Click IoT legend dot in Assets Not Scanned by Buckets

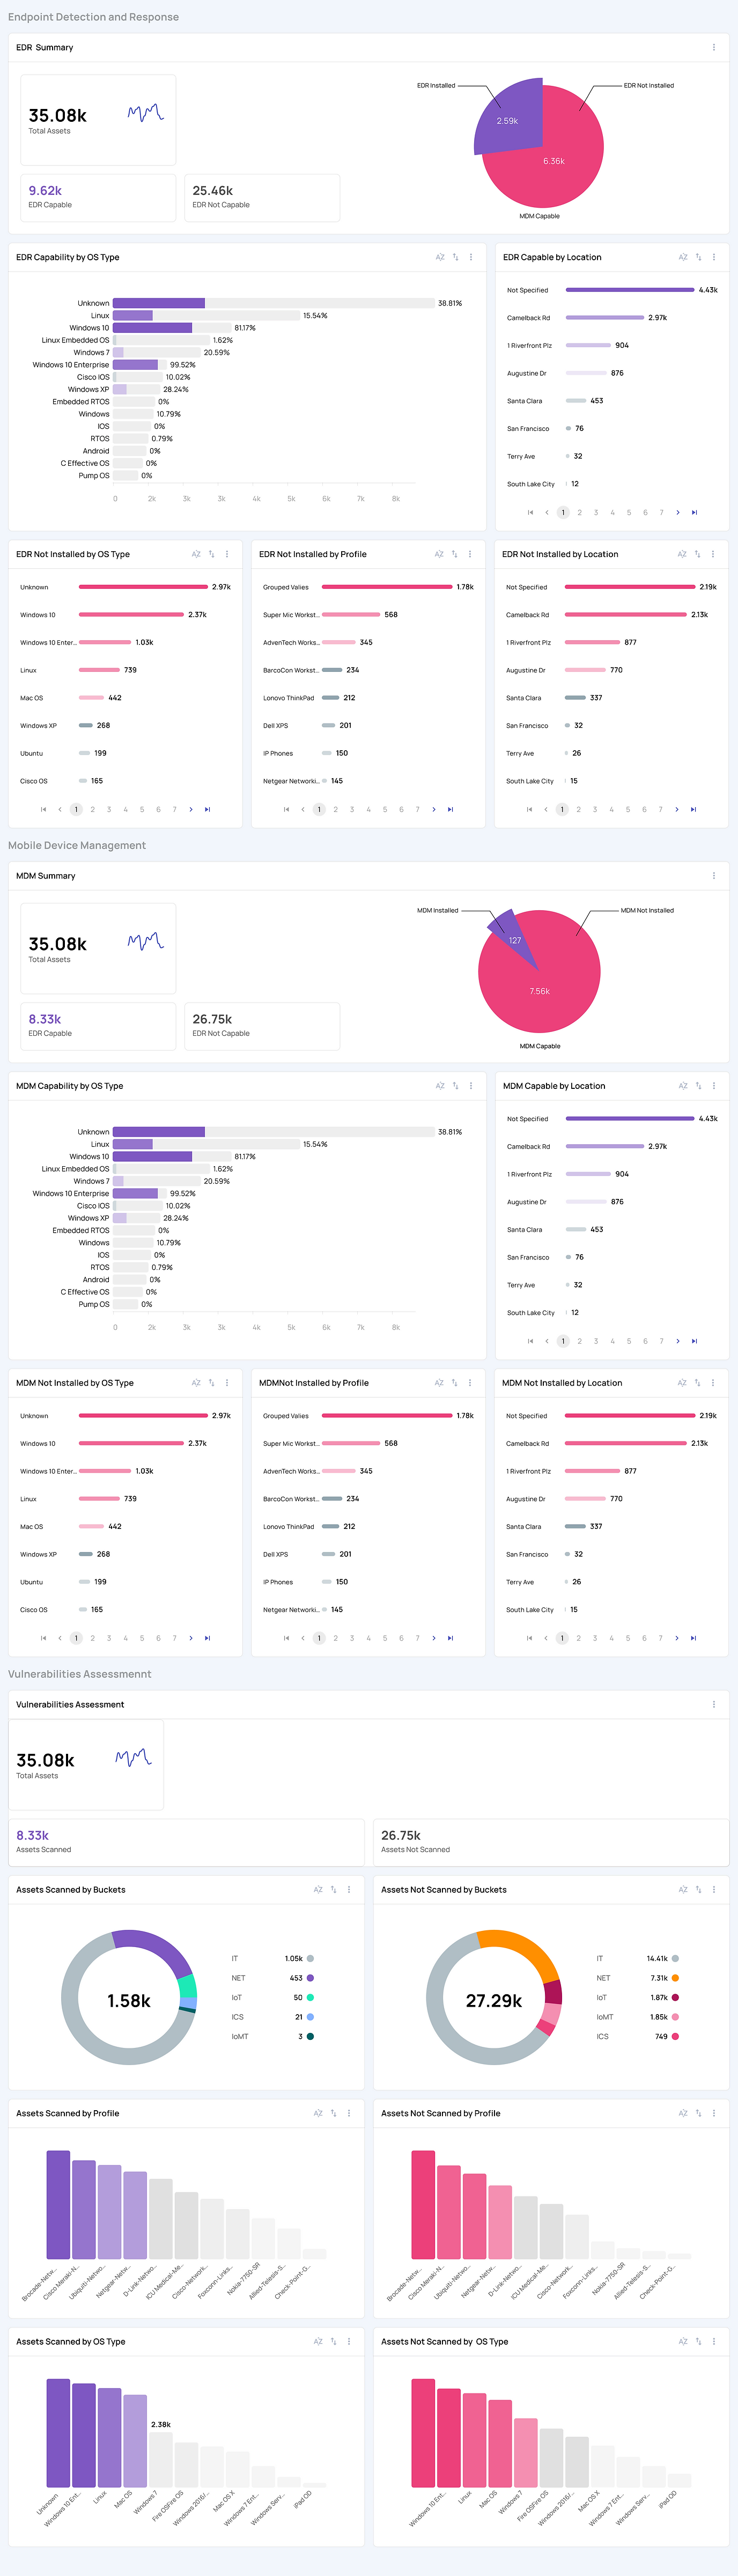(x=675, y=1997)
